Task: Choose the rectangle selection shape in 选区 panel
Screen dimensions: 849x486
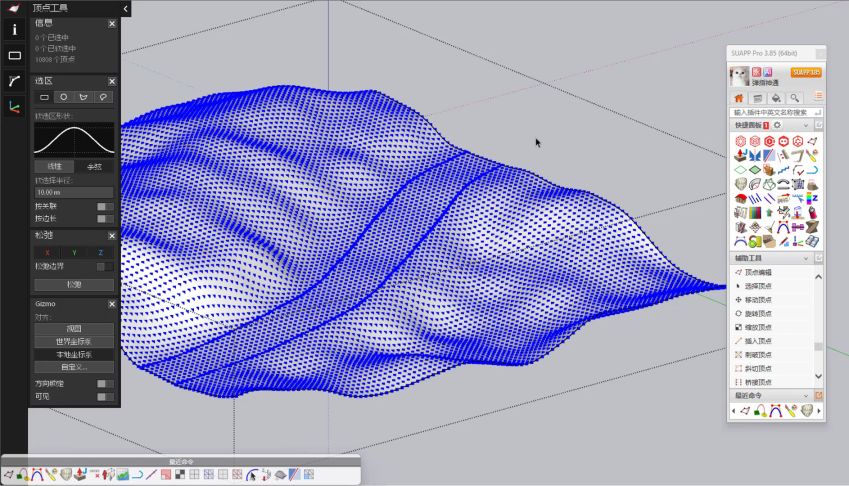Action: [44, 97]
